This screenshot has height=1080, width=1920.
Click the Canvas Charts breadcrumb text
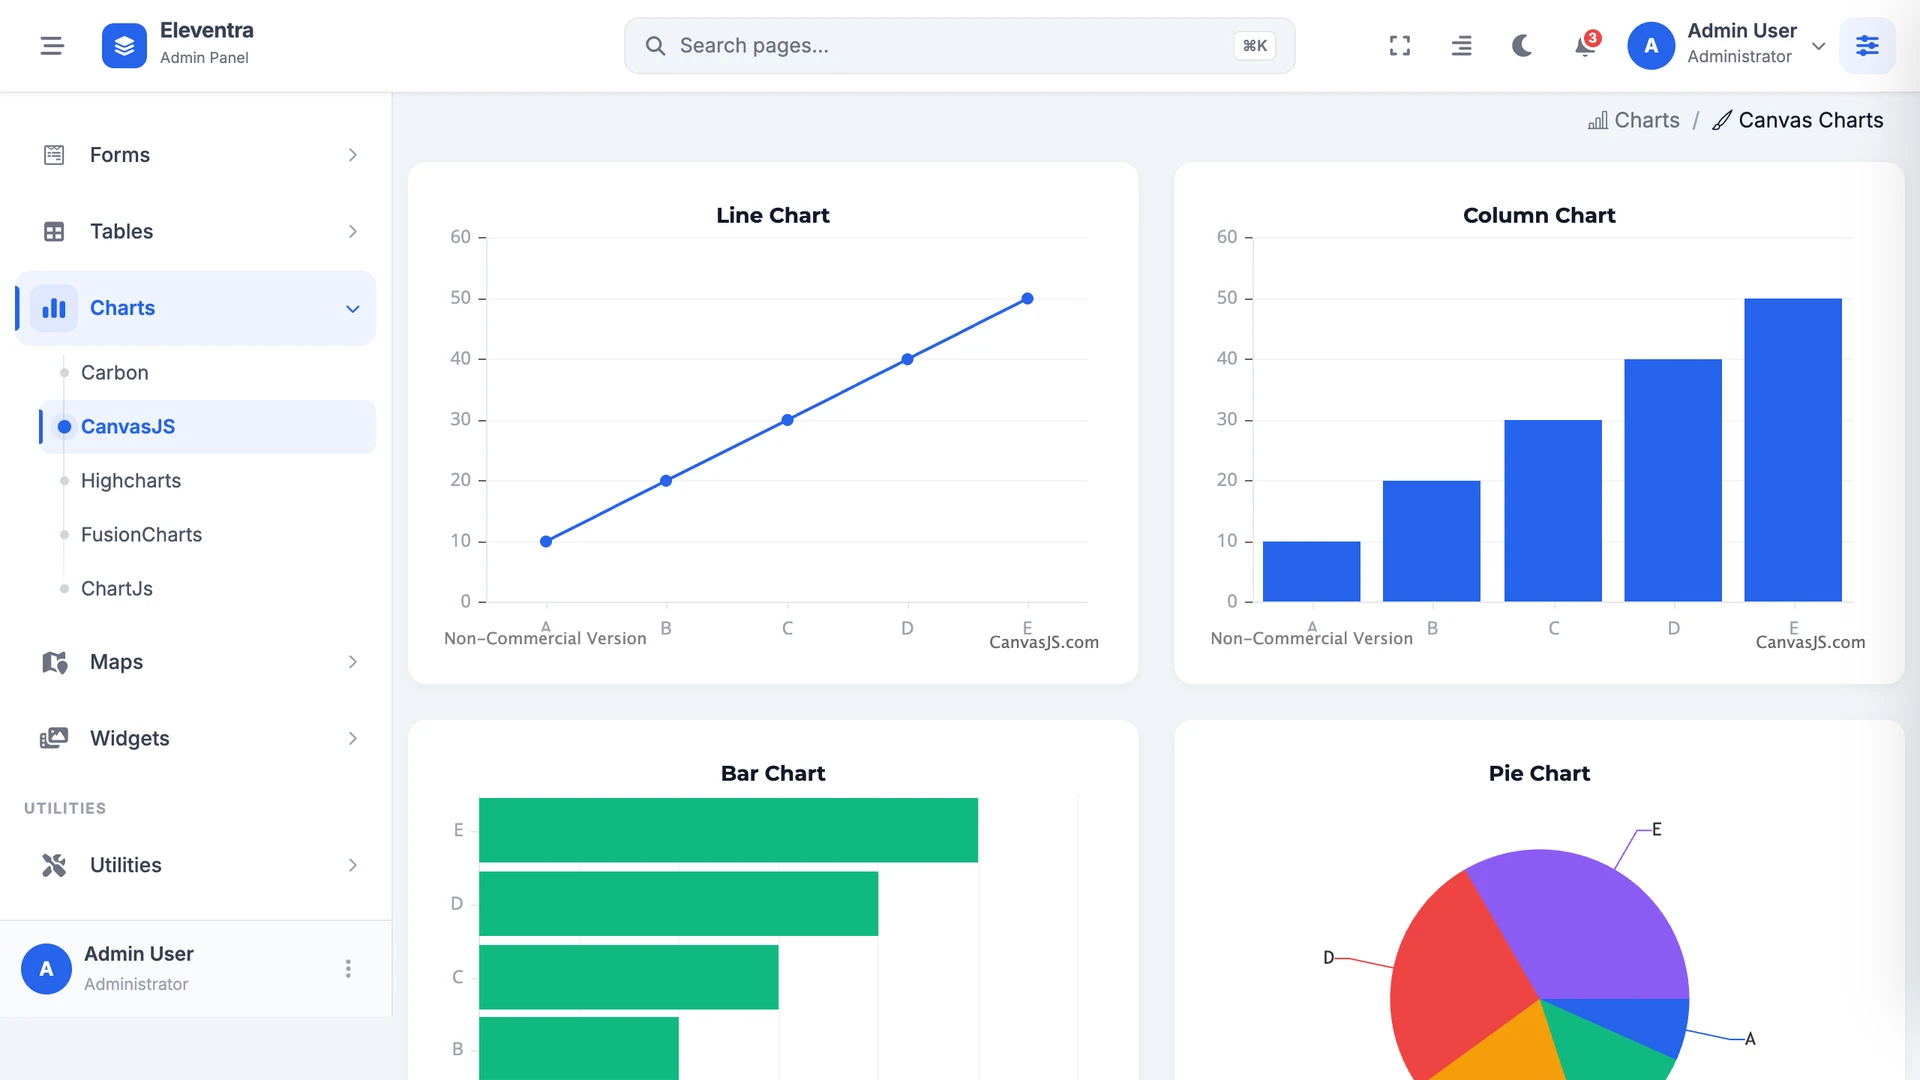(x=1811, y=121)
